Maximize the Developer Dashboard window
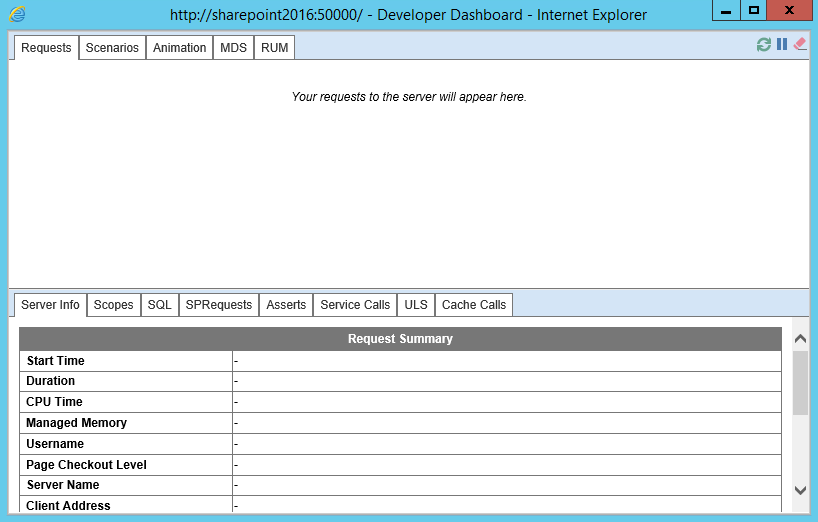This screenshot has width=818, height=522. [x=753, y=10]
